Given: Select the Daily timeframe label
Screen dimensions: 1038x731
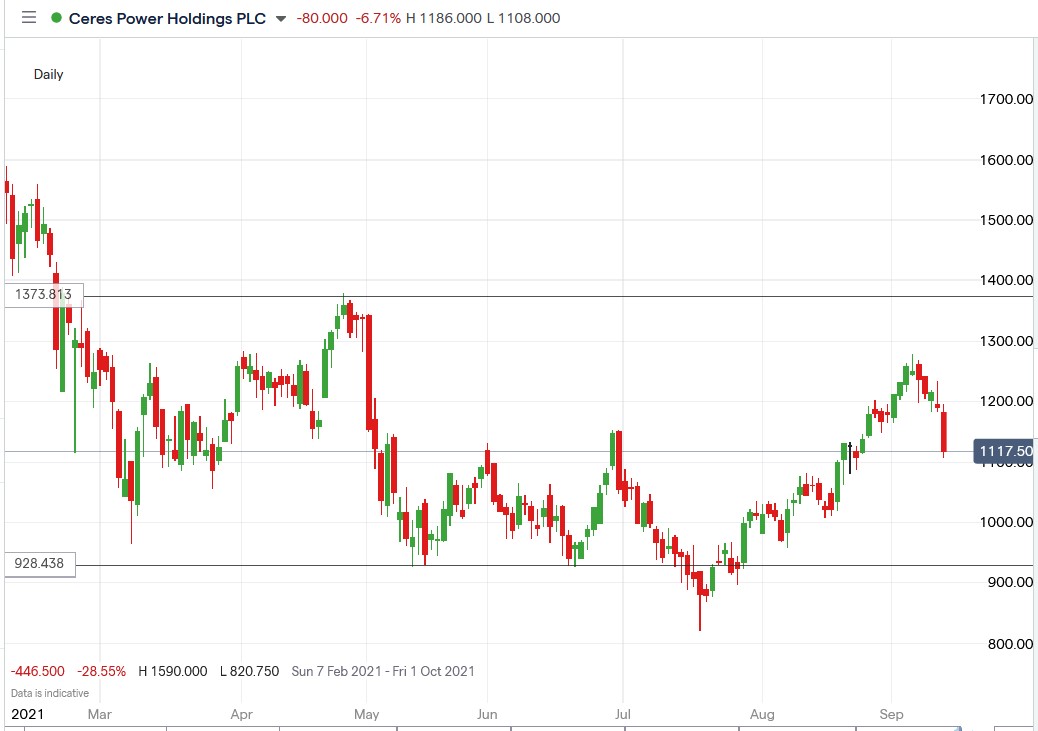Looking at the screenshot, I should [x=50, y=74].
